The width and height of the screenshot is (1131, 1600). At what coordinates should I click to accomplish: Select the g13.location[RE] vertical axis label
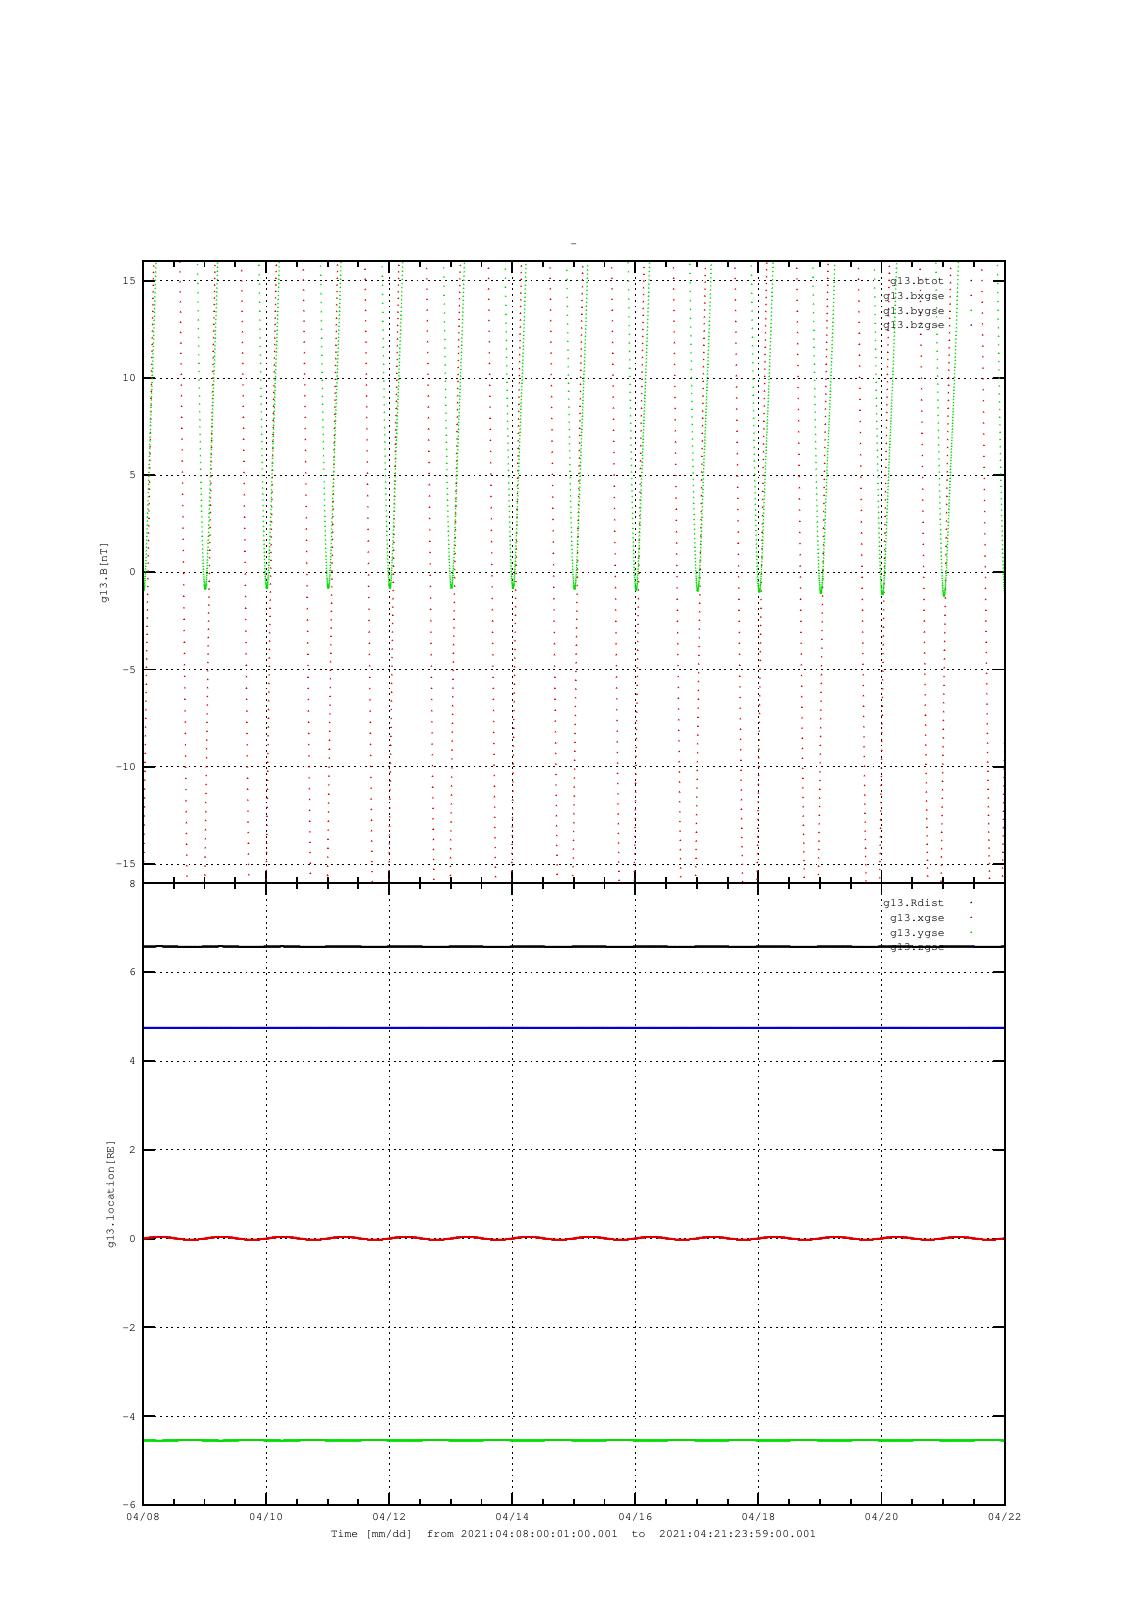pyautogui.click(x=112, y=1194)
